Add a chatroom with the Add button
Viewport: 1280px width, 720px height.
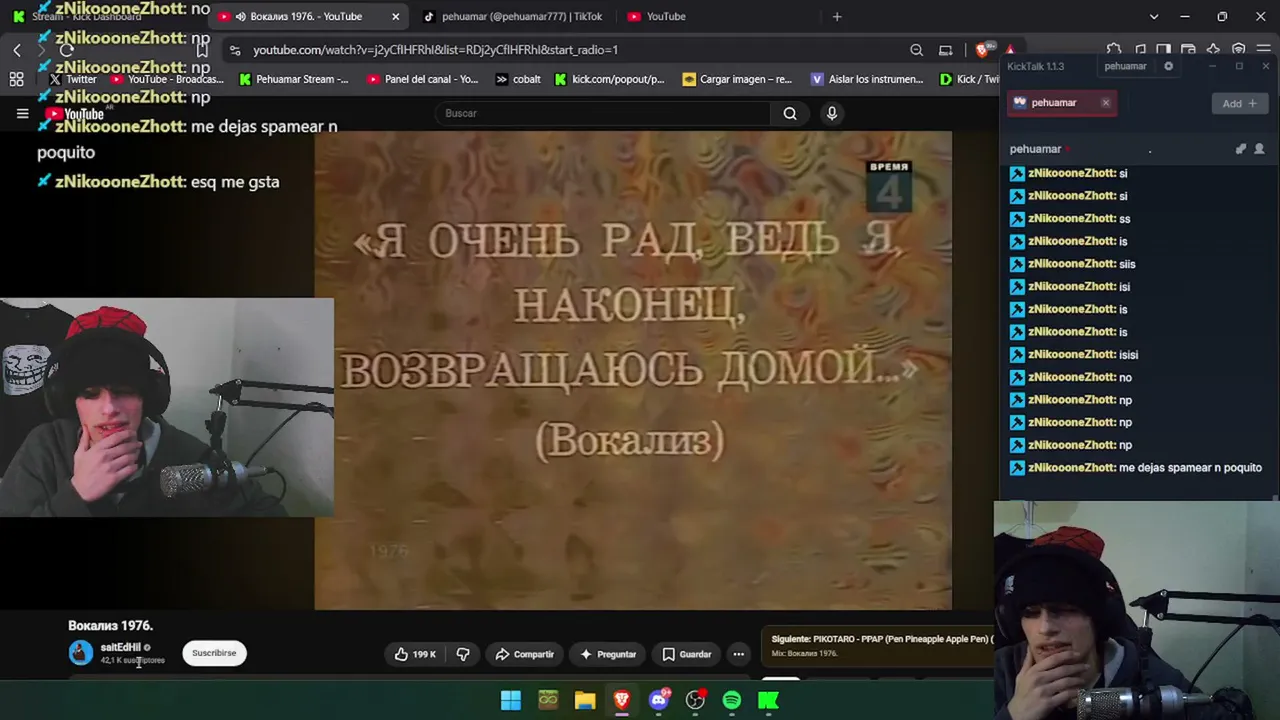pyautogui.click(x=1239, y=103)
